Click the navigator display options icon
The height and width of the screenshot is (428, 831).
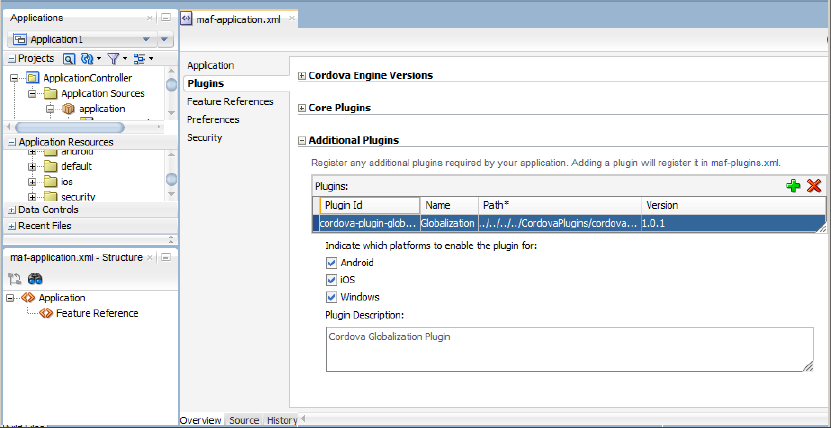[x=139, y=59]
